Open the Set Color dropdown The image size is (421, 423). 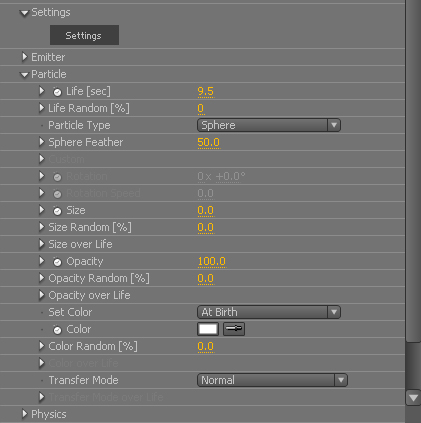(269, 312)
